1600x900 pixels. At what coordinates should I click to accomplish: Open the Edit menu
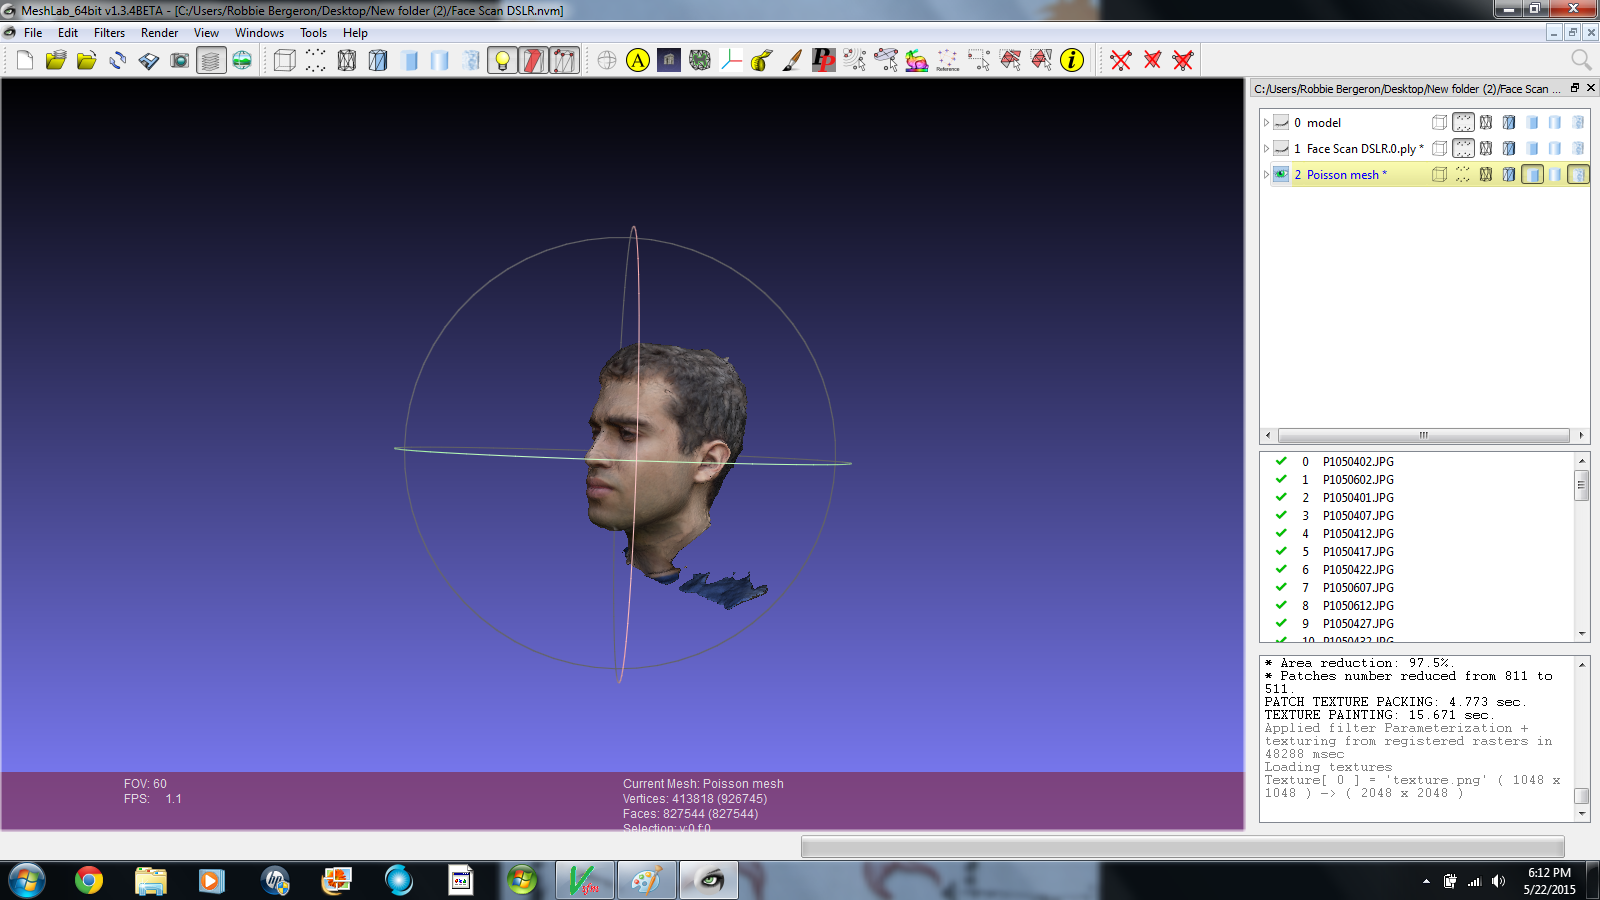pos(68,33)
